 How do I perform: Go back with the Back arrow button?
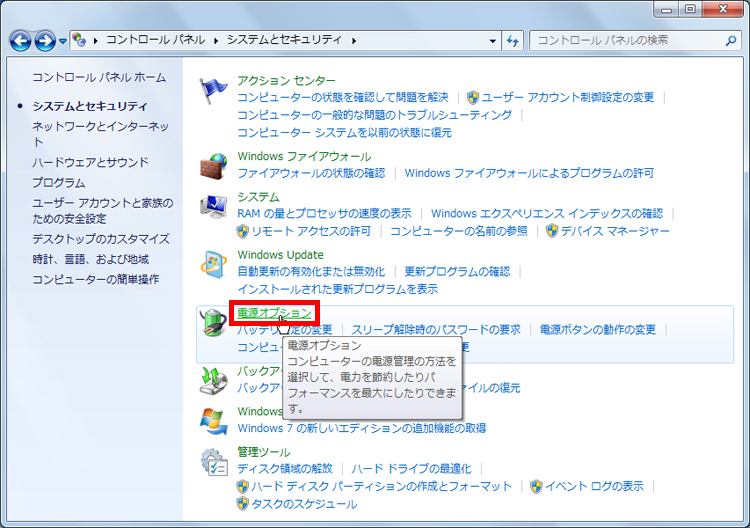tap(21, 41)
